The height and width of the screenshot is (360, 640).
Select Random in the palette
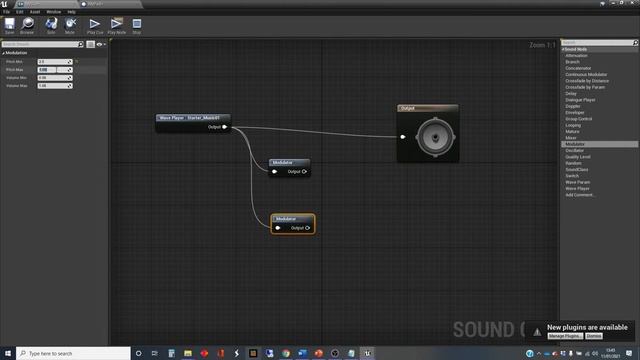[573, 163]
